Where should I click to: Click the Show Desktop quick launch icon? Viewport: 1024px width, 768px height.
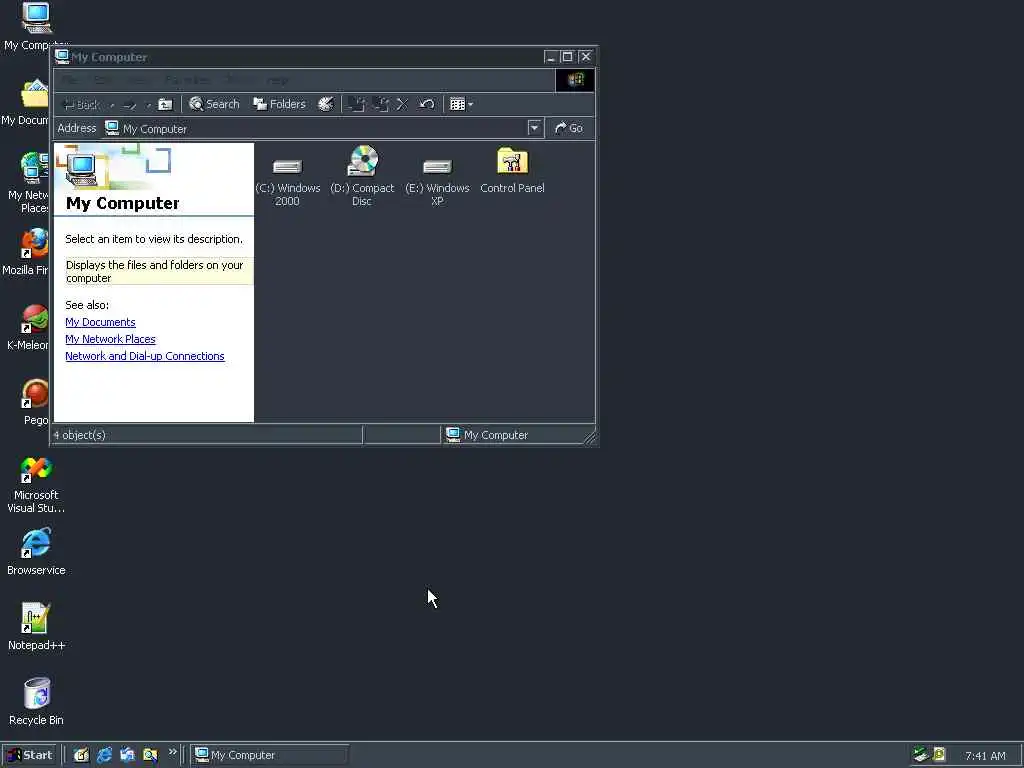pos(81,755)
